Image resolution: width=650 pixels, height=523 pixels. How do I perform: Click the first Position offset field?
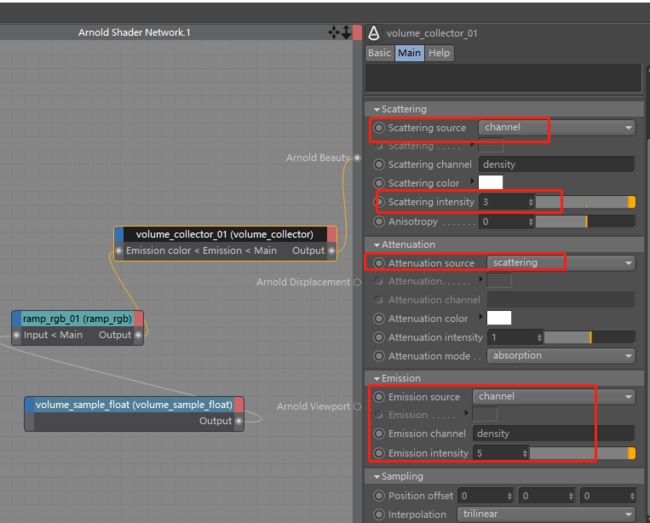pyautogui.click(x=483, y=496)
